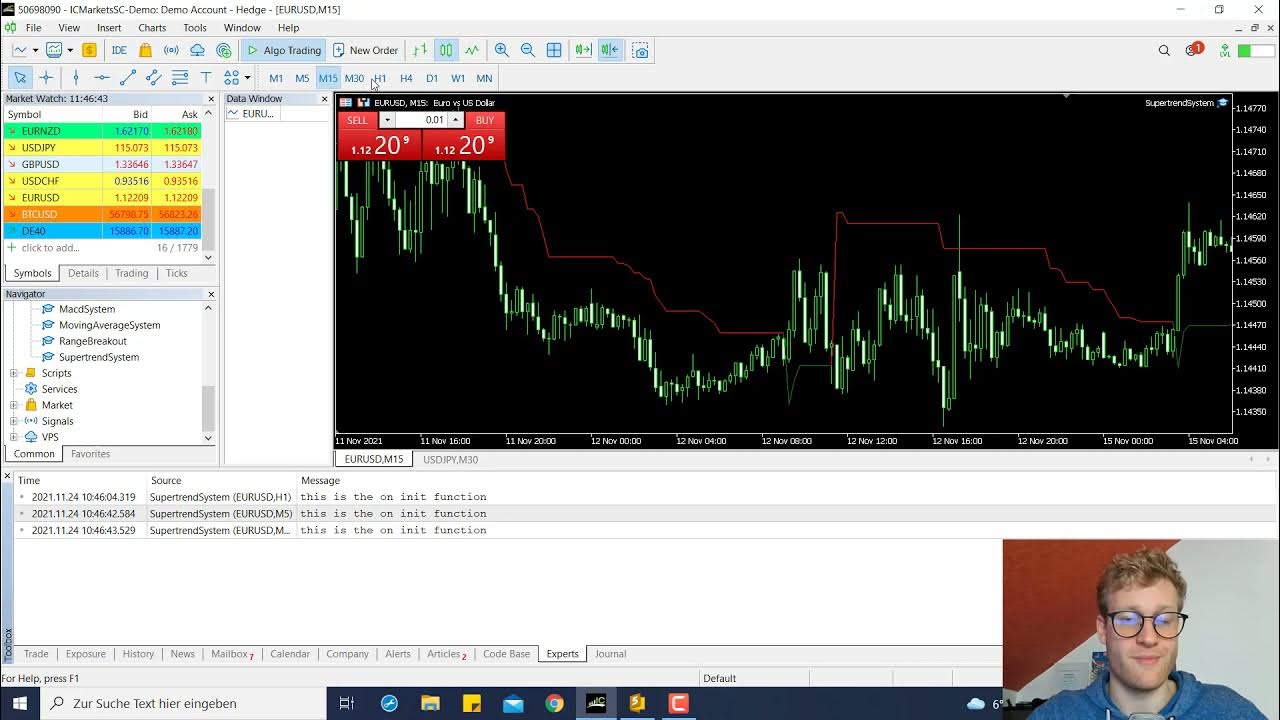Toggle chart shift from right border
Viewport: 1280px width, 720px height.
[x=610, y=50]
